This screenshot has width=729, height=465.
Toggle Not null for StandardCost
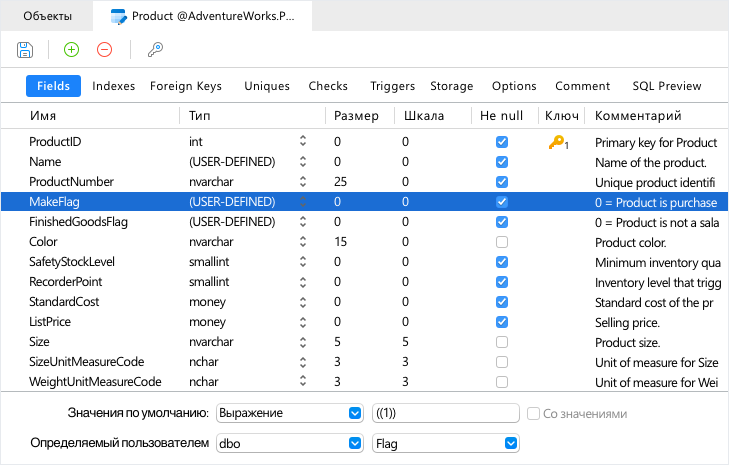(502, 302)
